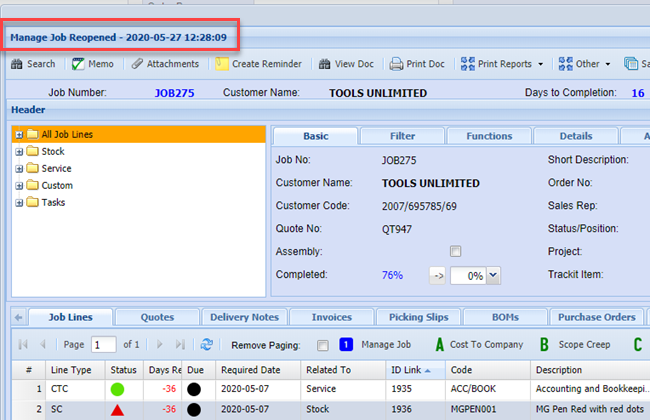Toggle the Assembly checkbox
This screenshot has width=650, height=420.
click(x=455, y=252)
